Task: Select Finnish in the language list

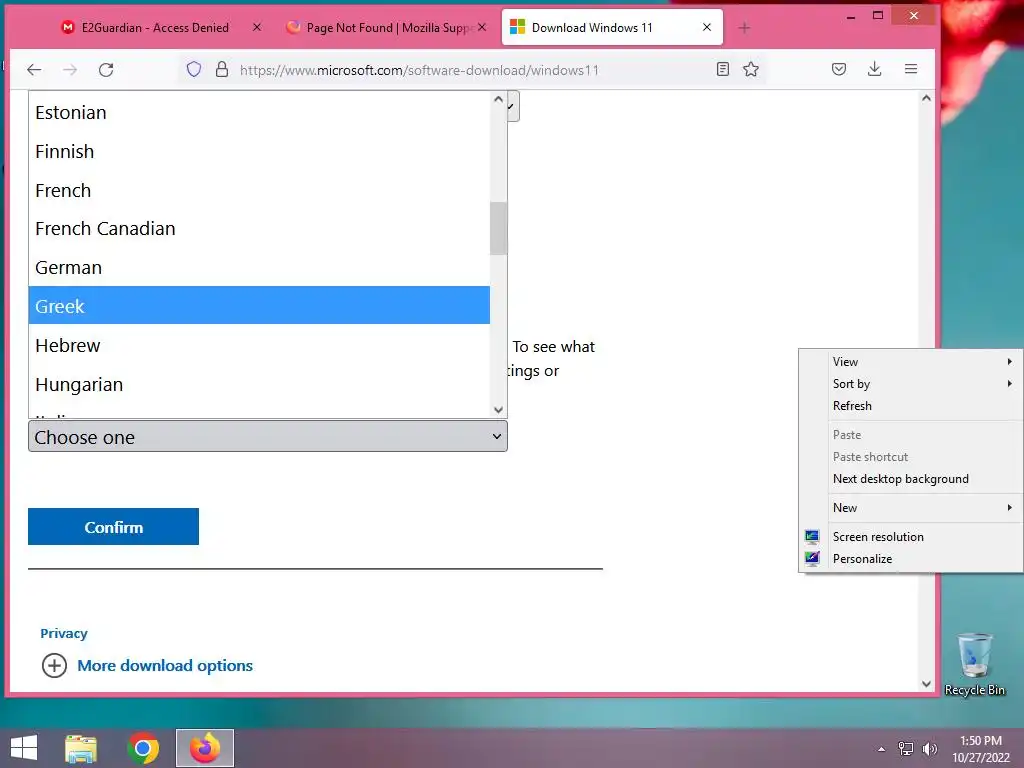Action: point(259,152)
